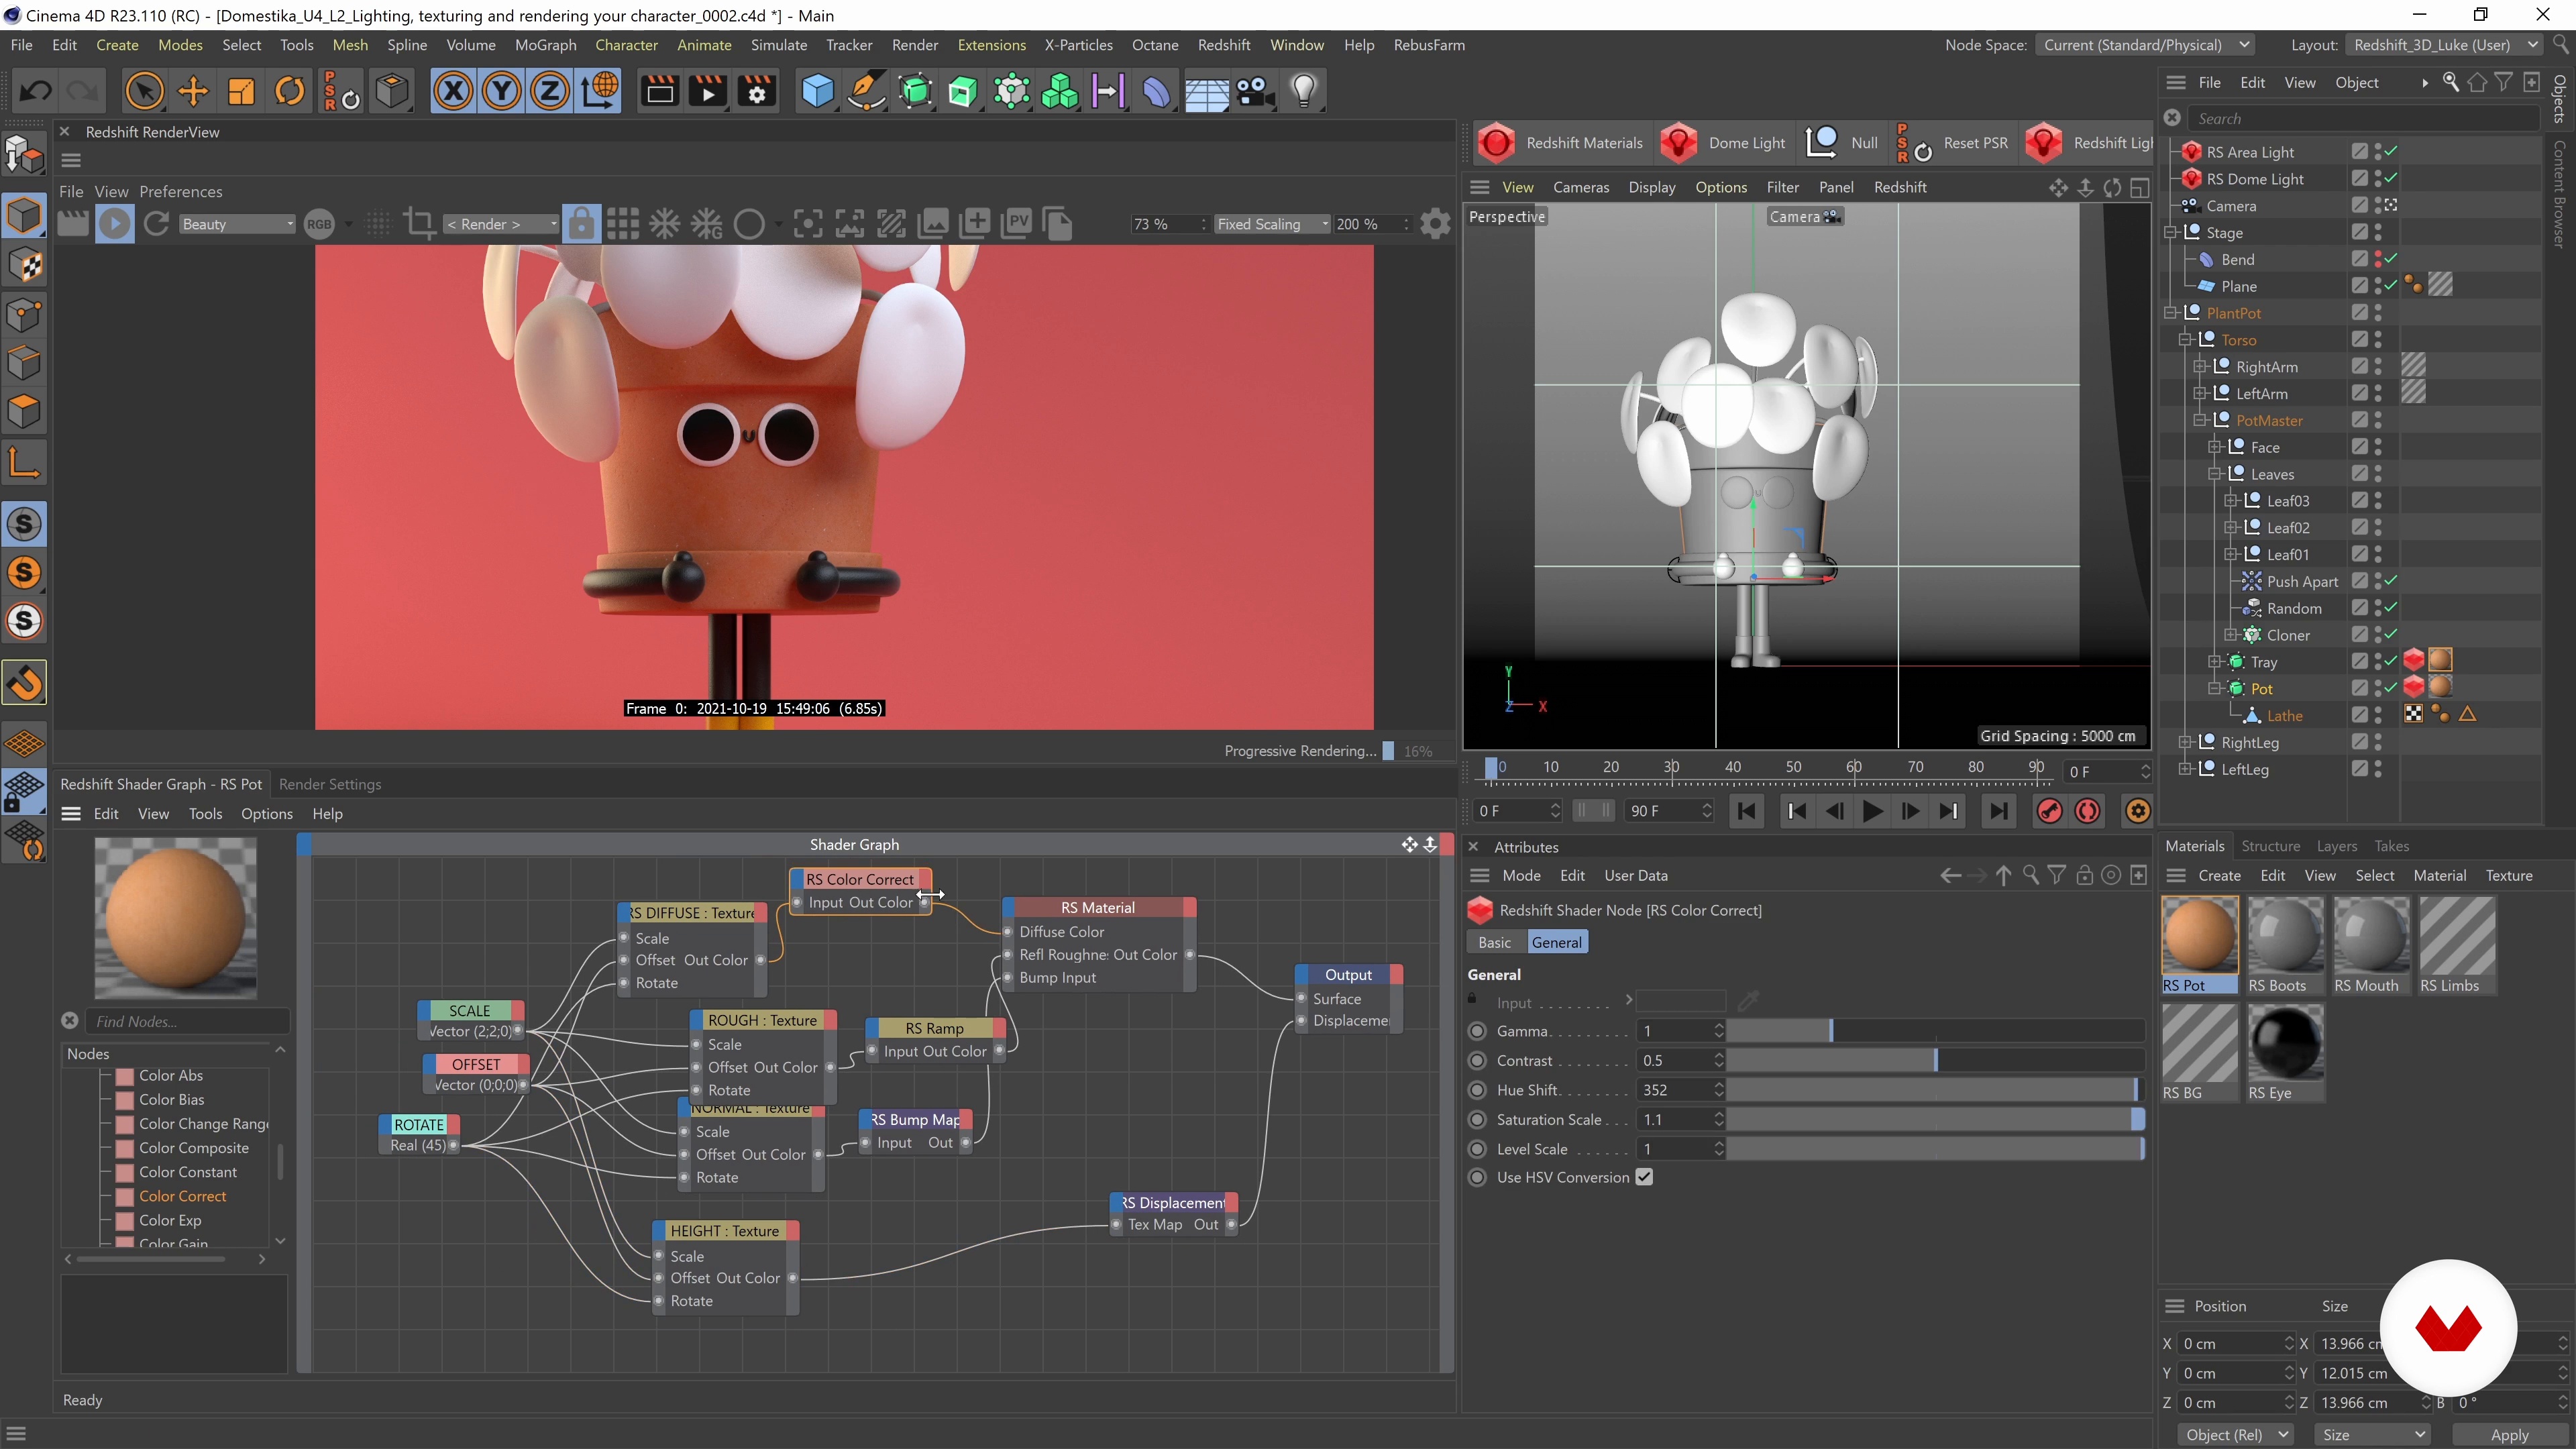Open the MoGraph menu

[545, 45]
